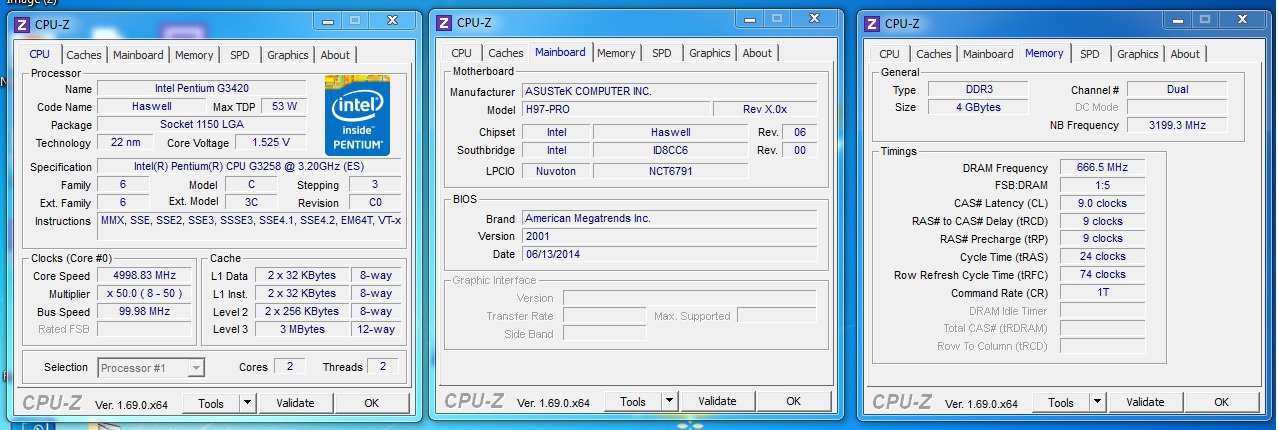Open the Memory tab in the left CPU window
The width and height of the screenshot is (1278, 430).
point(194,55)
